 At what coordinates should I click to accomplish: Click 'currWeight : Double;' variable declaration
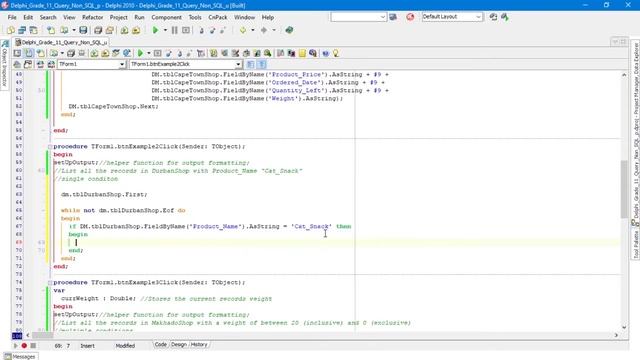pos(98,298)
